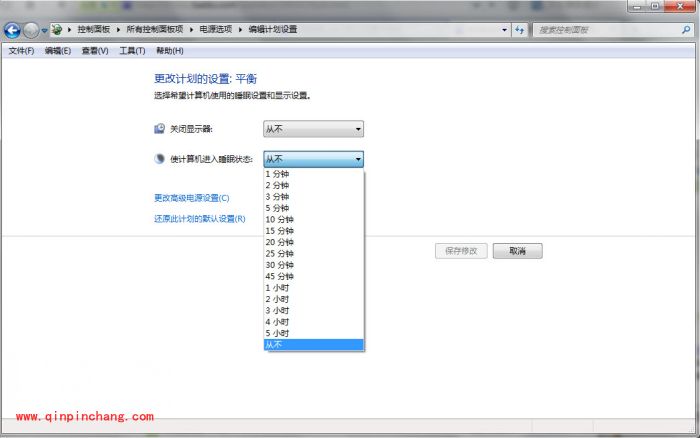Click the monitor icon beside 关闭显示器
This screenshot has width=700, height=438.
[159, 129]
